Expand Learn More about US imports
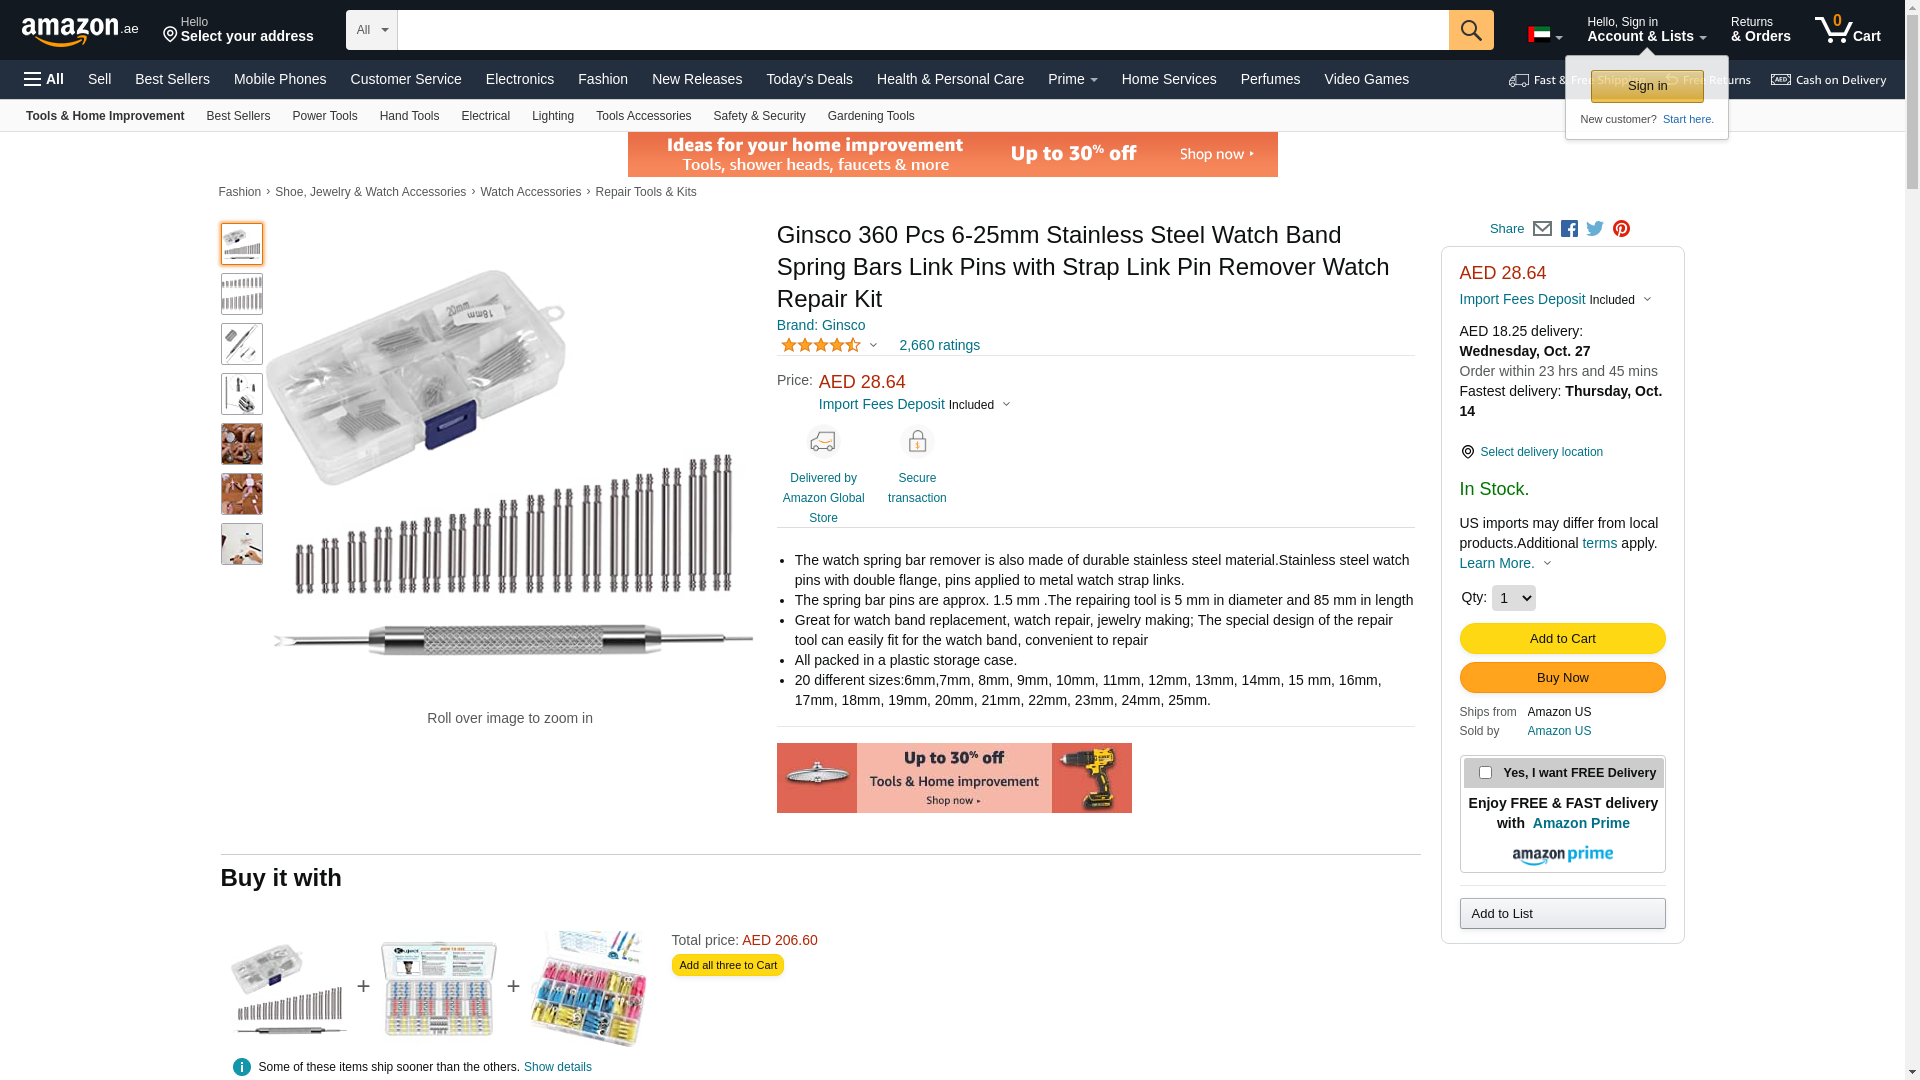1920x1080 pixels. click(1505, 563)
